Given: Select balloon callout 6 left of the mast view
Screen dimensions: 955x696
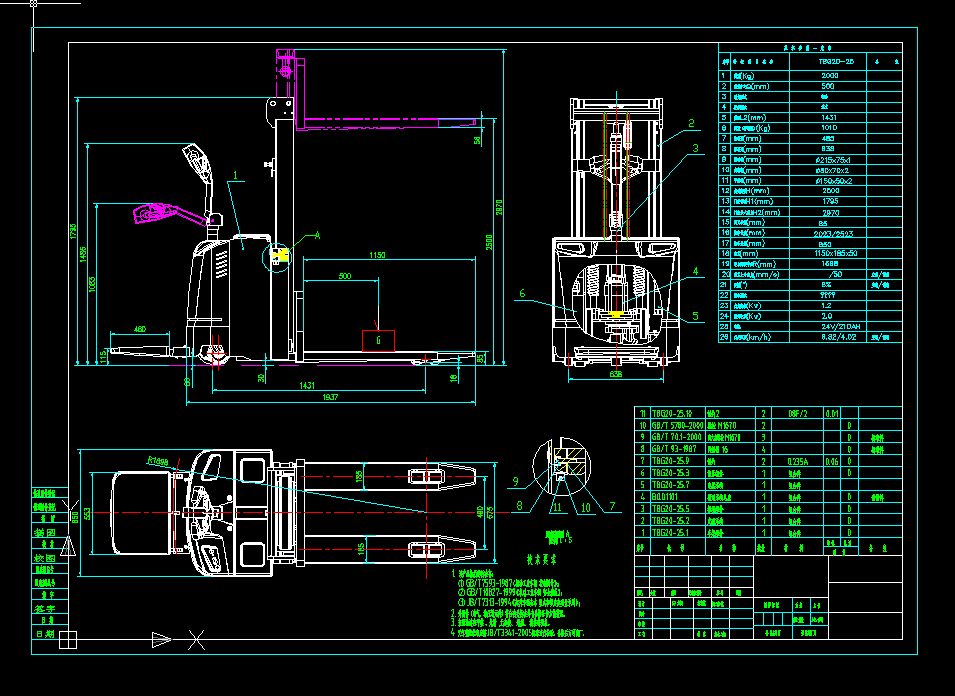Looking at the screenshot, I should (x=520, y=295).
